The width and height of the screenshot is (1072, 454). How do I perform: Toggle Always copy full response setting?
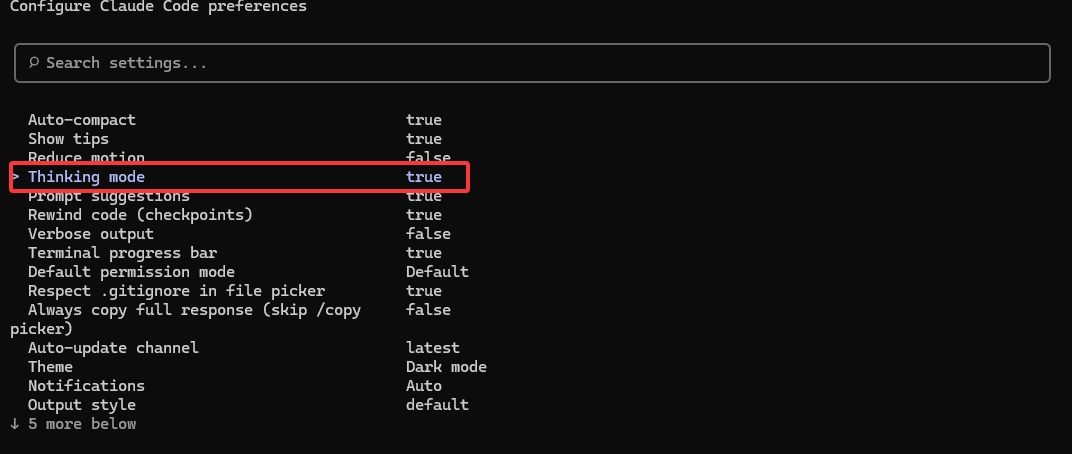pyautogui.click(x=194, y=310)
